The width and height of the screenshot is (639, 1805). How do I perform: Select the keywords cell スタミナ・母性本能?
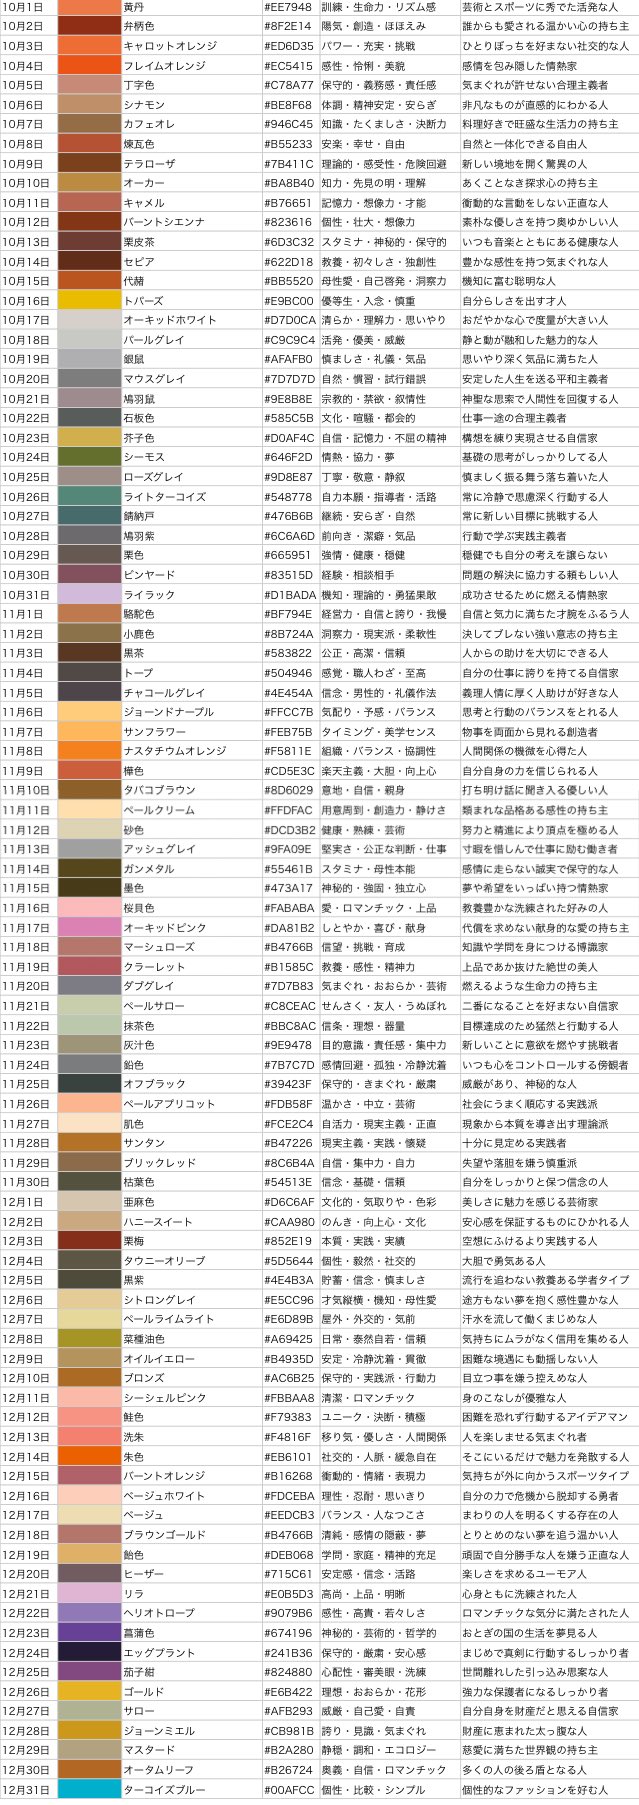click(x=368, y=869)
